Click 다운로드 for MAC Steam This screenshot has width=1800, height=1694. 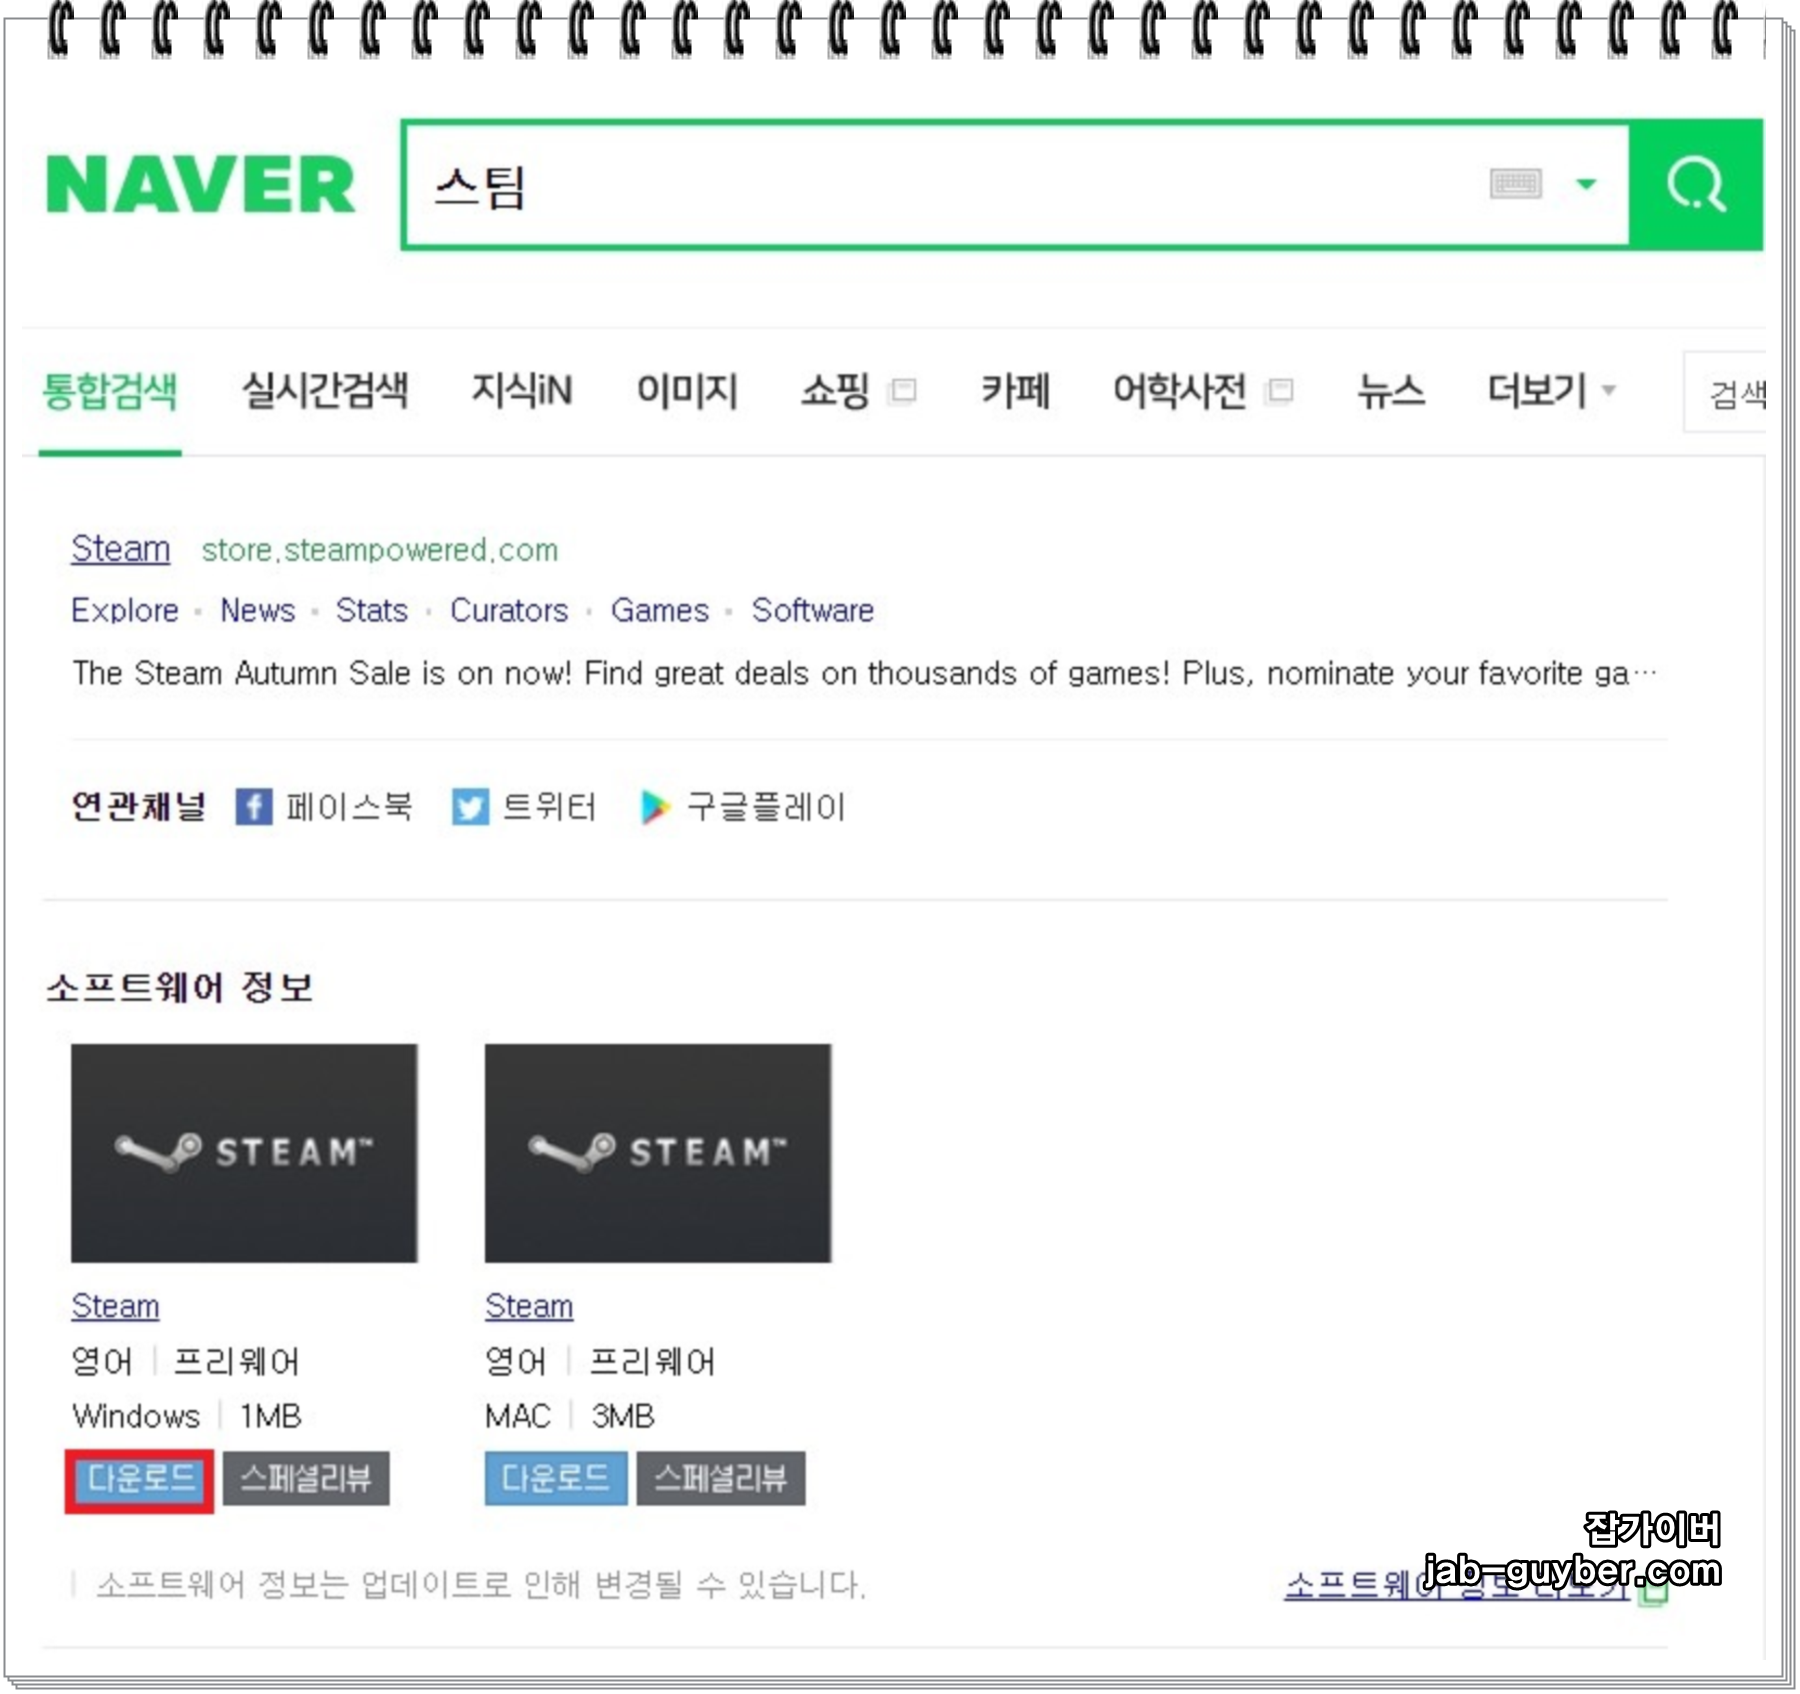click(x=556, y=1479)
